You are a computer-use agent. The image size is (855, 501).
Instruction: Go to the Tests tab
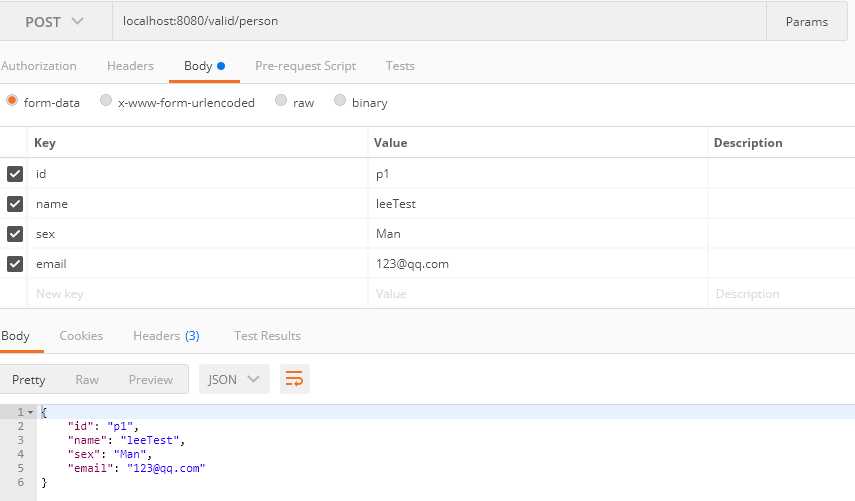tap(400, 66)
